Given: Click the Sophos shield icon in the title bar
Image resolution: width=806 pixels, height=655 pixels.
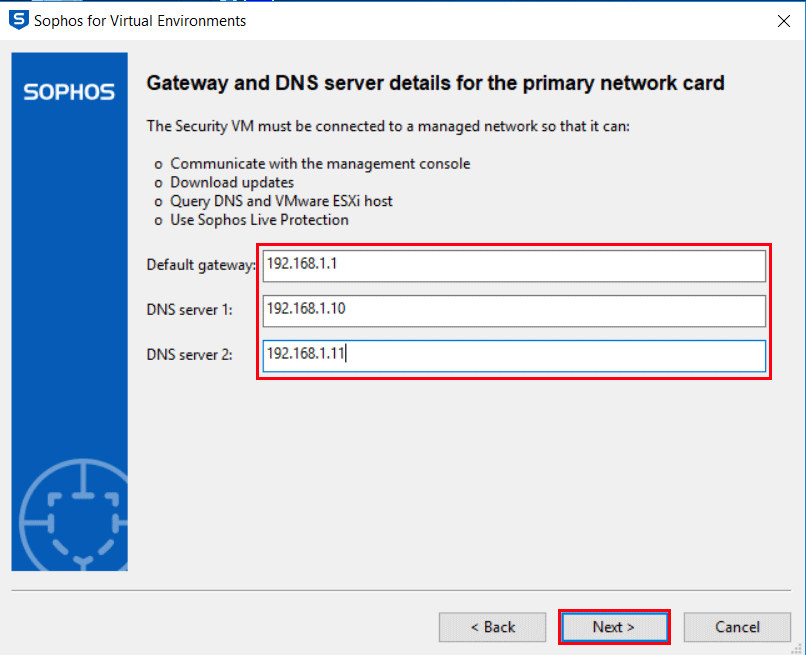Looking at the screenshot, I should (x=19, y=20).
